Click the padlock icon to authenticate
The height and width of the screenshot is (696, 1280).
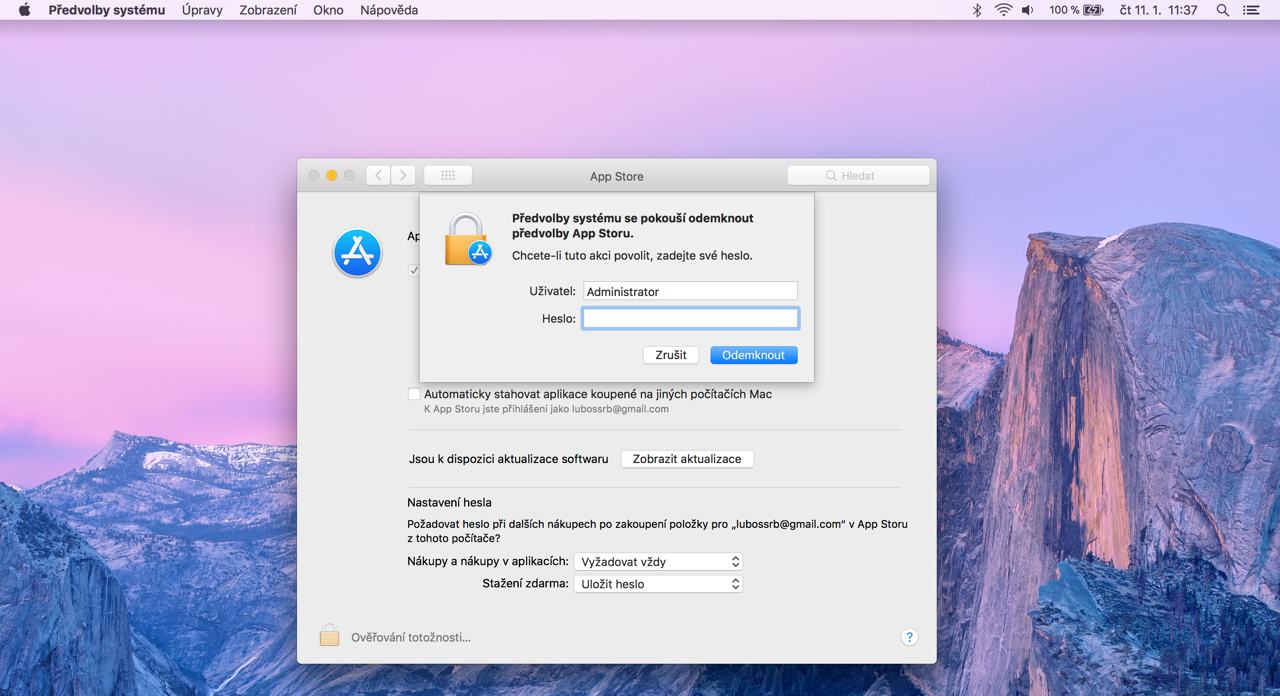click(x=329, y=635)
